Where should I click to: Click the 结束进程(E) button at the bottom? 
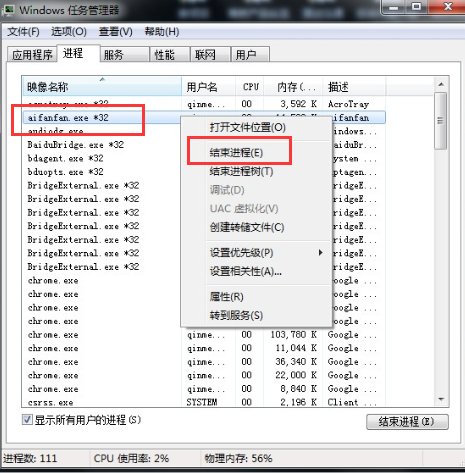pos(407,422)
